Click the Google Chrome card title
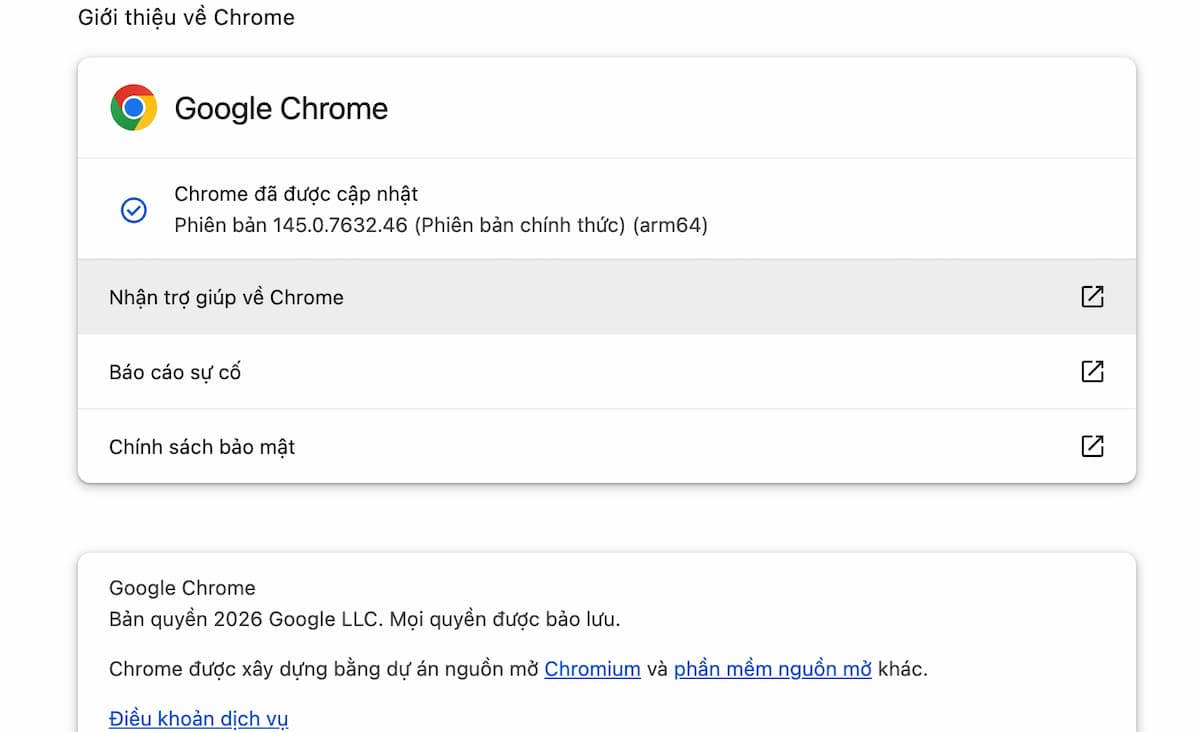Screen dimensions: 1200x732 coord(281,108)
